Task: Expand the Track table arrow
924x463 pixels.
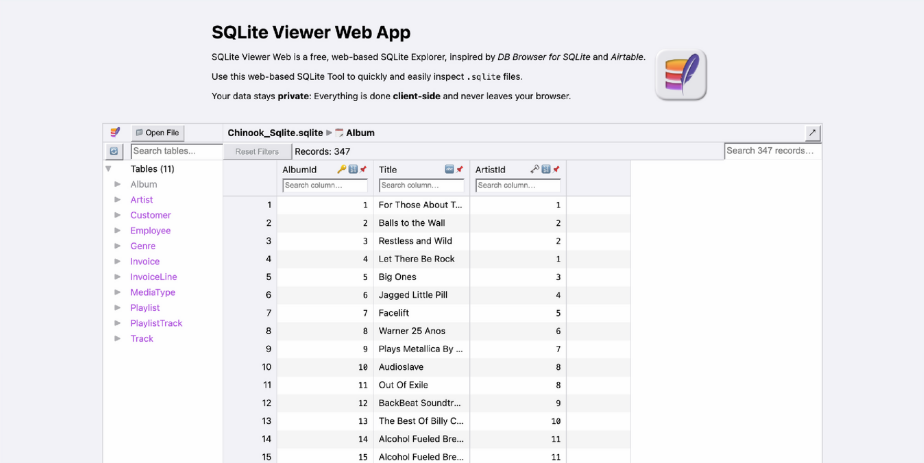Action: [118, 338]
